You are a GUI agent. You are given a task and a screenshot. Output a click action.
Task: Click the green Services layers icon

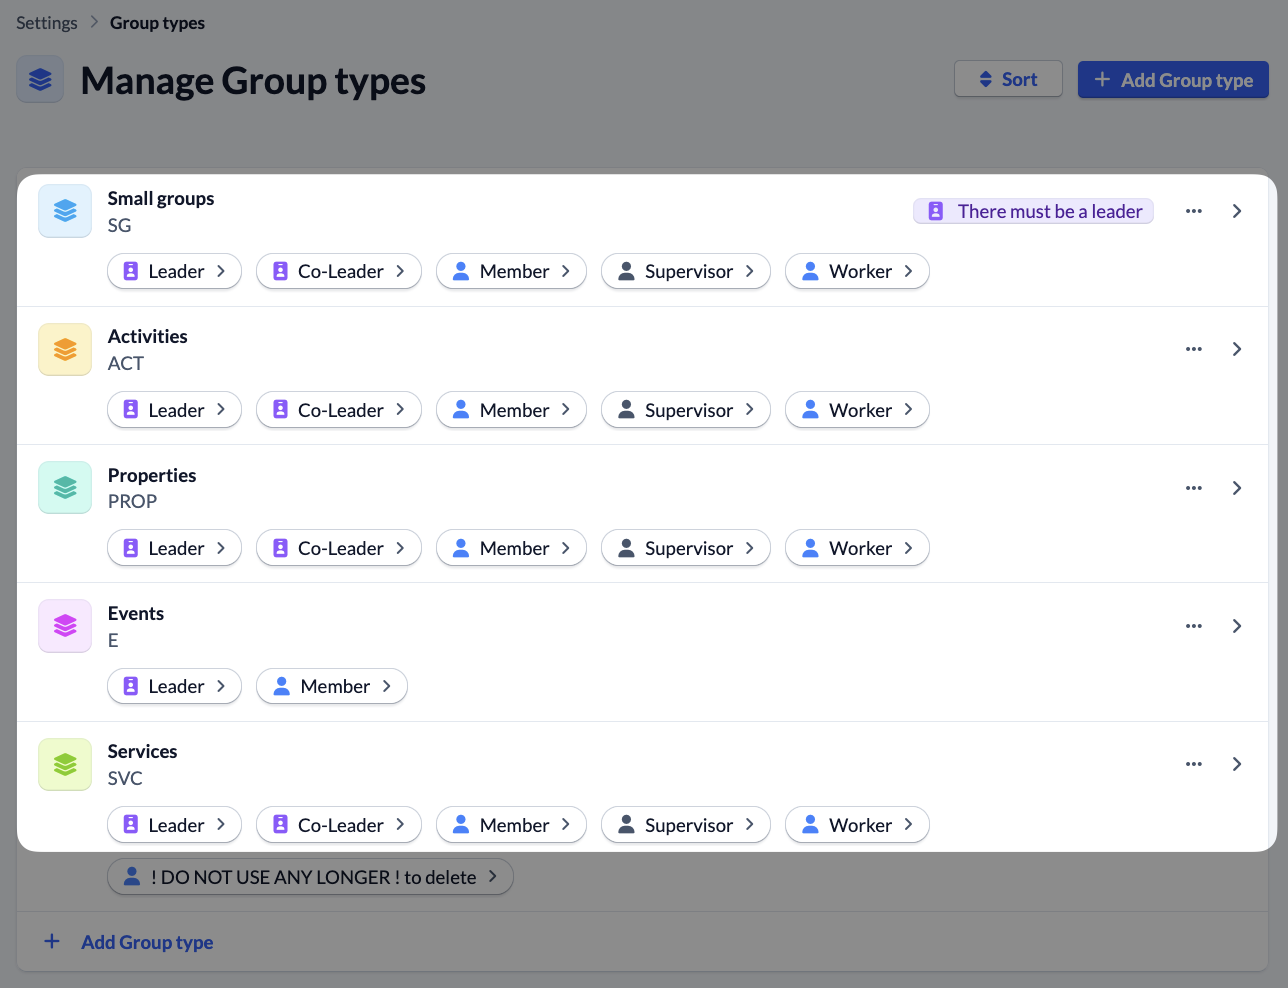click(x=65, y=764)
